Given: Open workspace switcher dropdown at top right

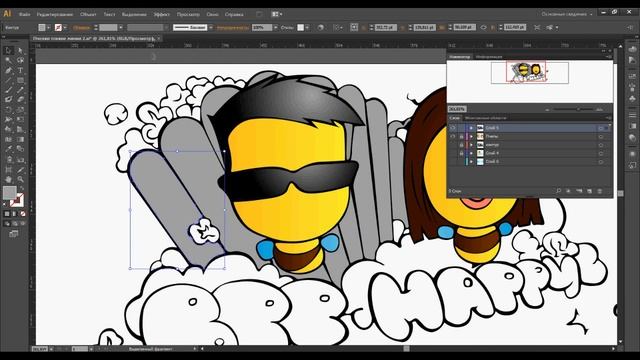Looking at the screenshot, I should (567, 14).
